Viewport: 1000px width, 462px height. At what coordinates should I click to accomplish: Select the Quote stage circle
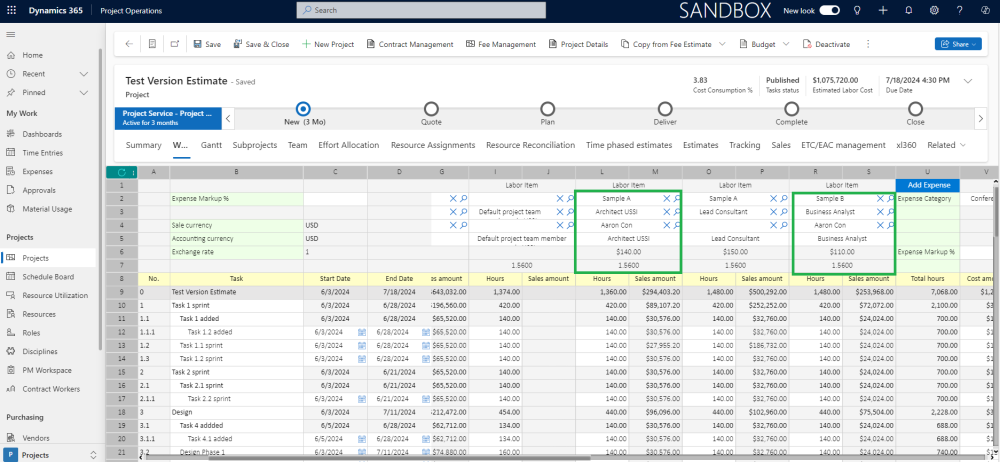431,108
